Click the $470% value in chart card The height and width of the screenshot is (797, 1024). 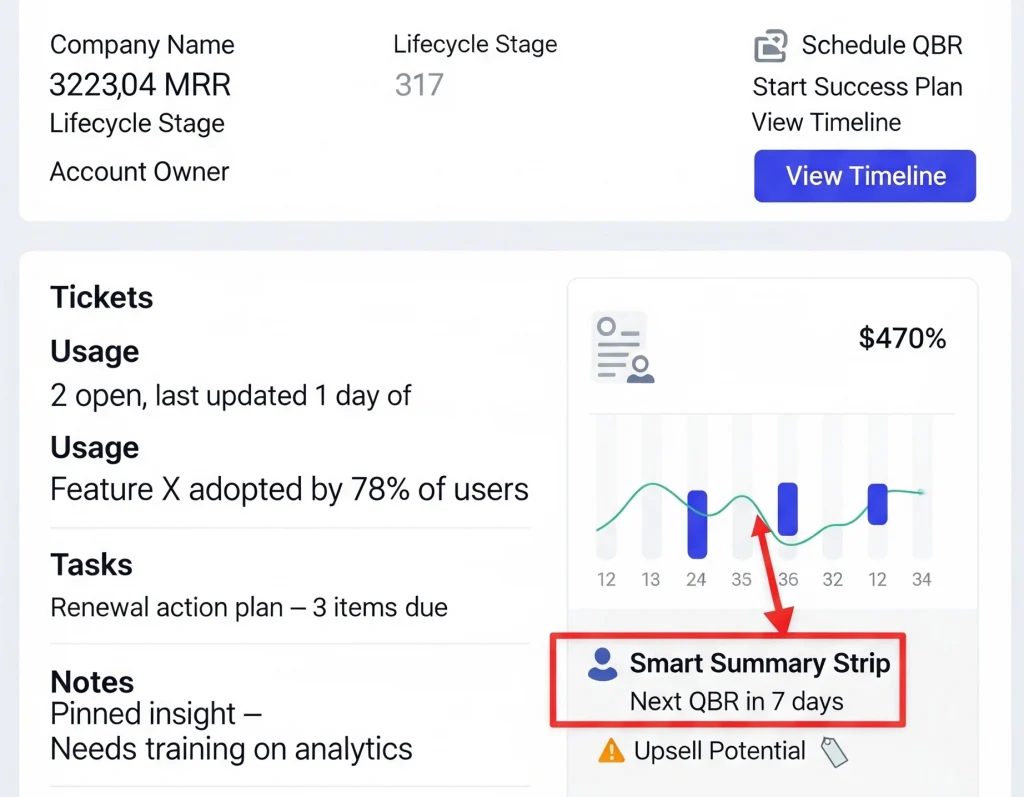[x=902, y=339]
